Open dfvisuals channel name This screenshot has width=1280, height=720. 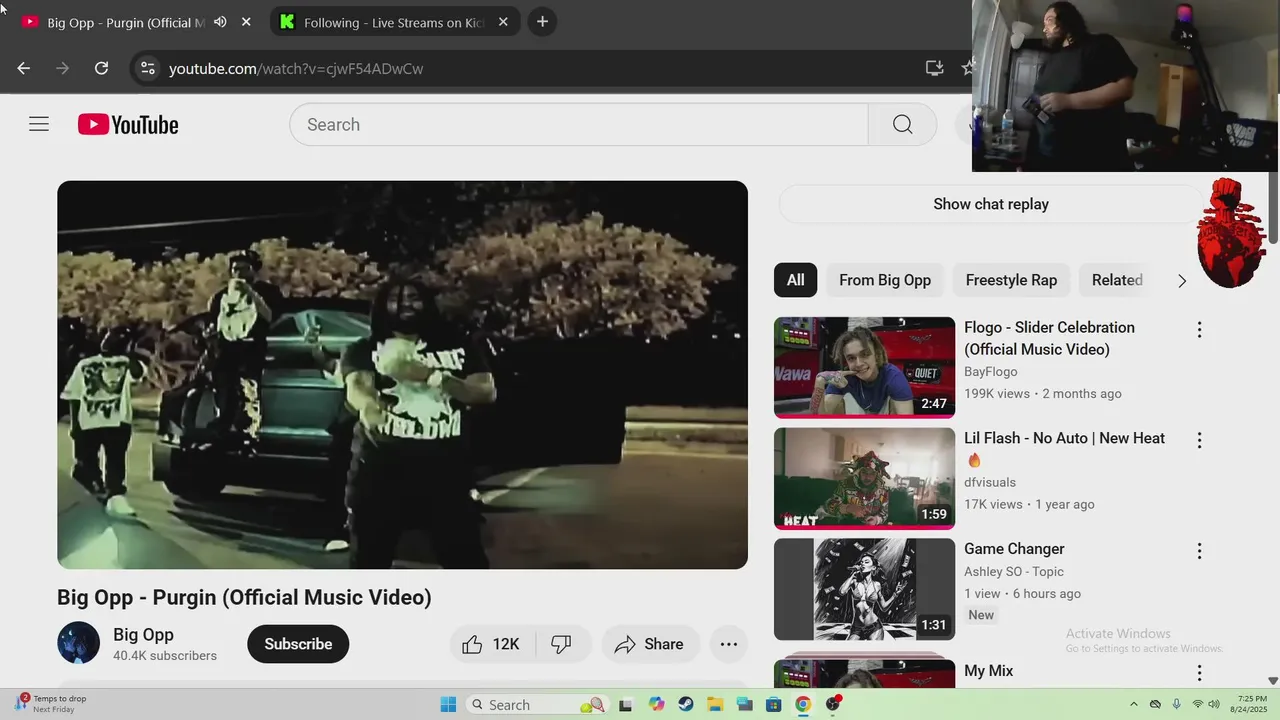point(990,482)
